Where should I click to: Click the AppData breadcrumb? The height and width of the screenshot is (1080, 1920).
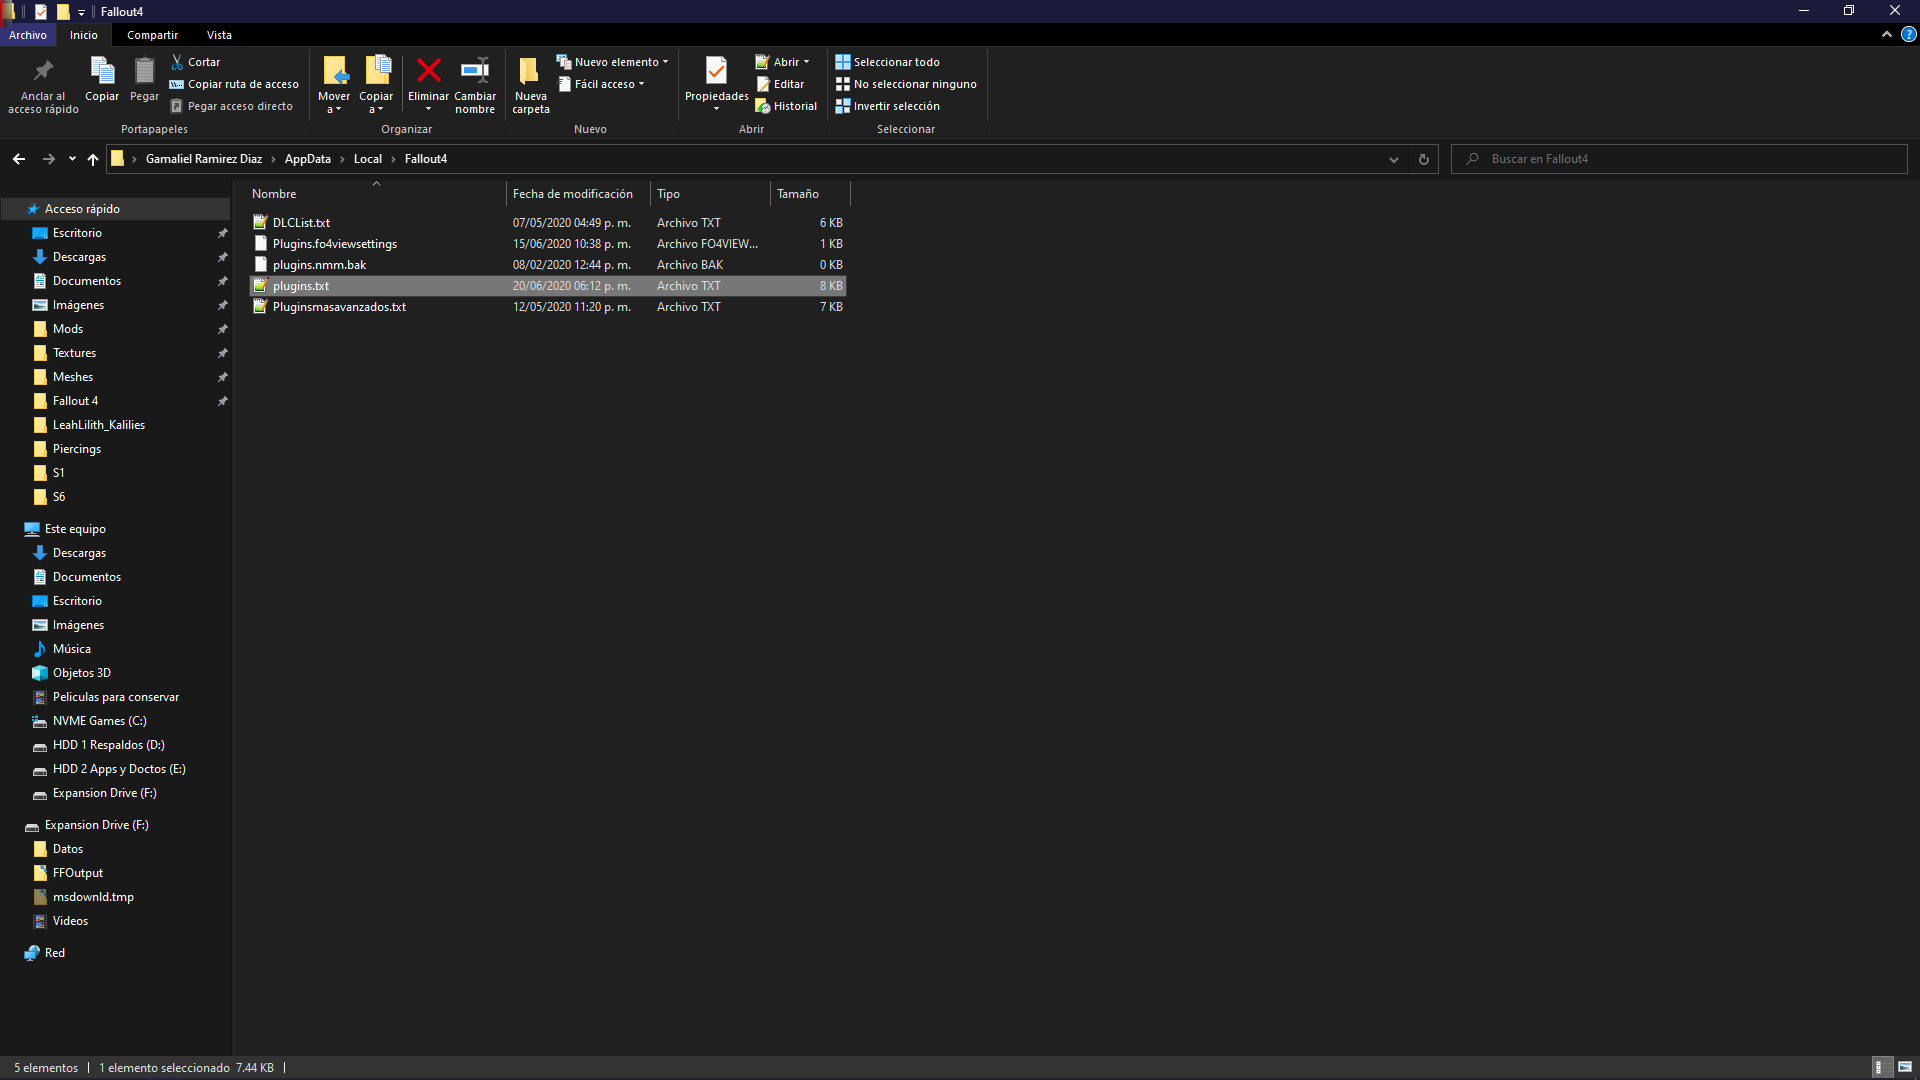click(x=308, y=159)
